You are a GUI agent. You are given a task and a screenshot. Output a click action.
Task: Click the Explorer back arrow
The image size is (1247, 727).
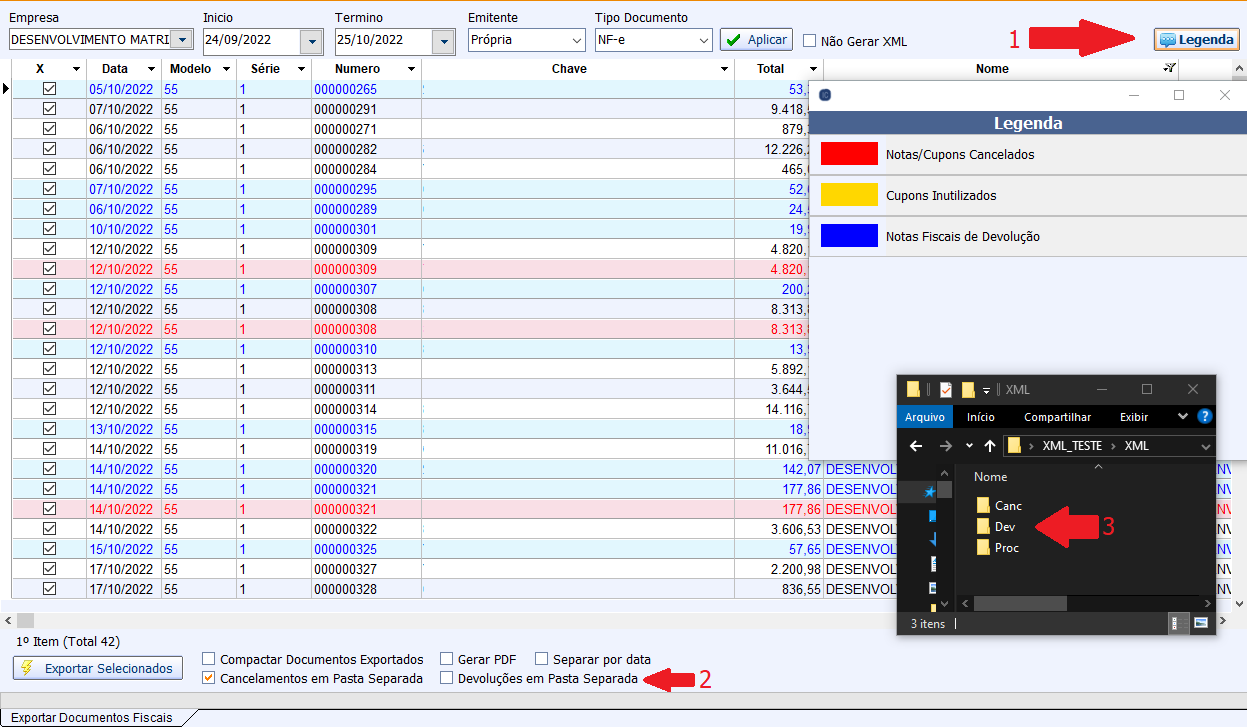(916, 446)
